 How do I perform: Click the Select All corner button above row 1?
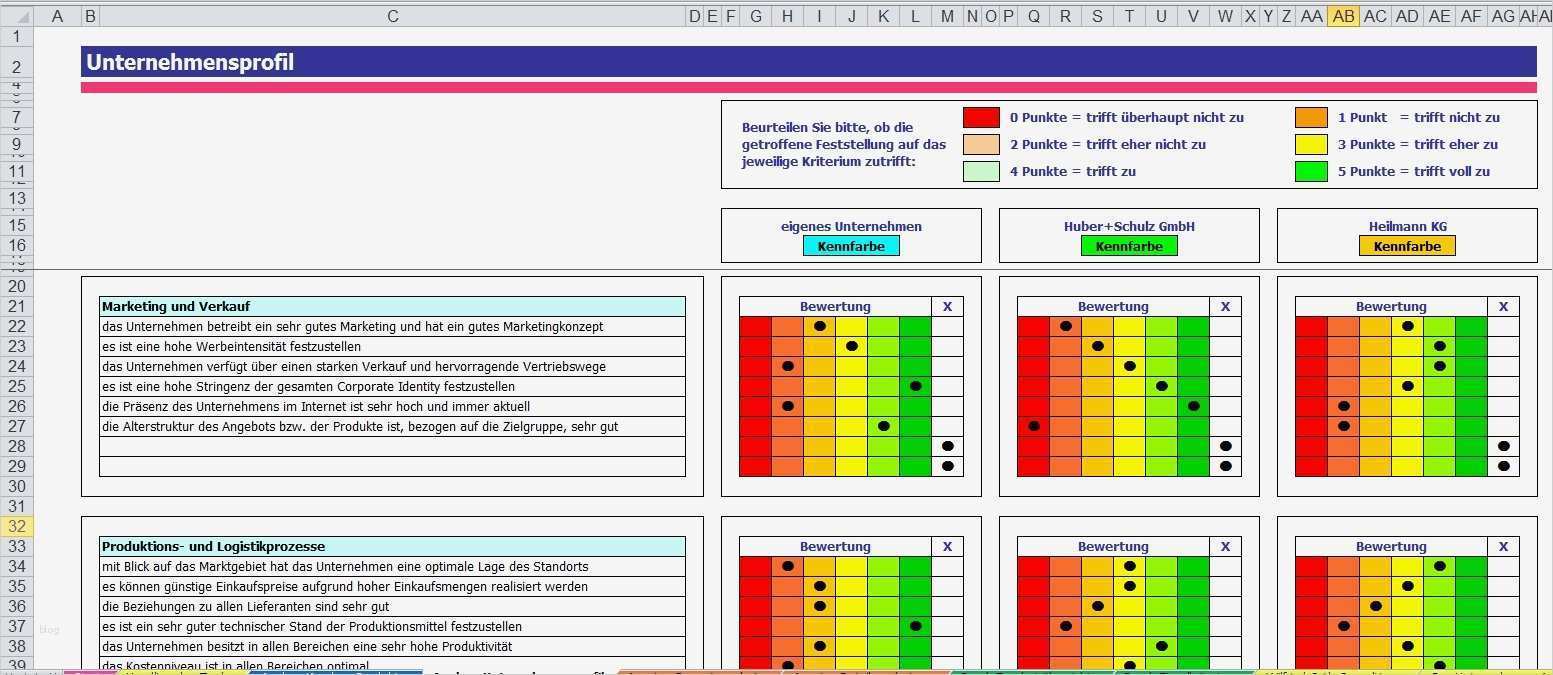[x=16, y=16]
